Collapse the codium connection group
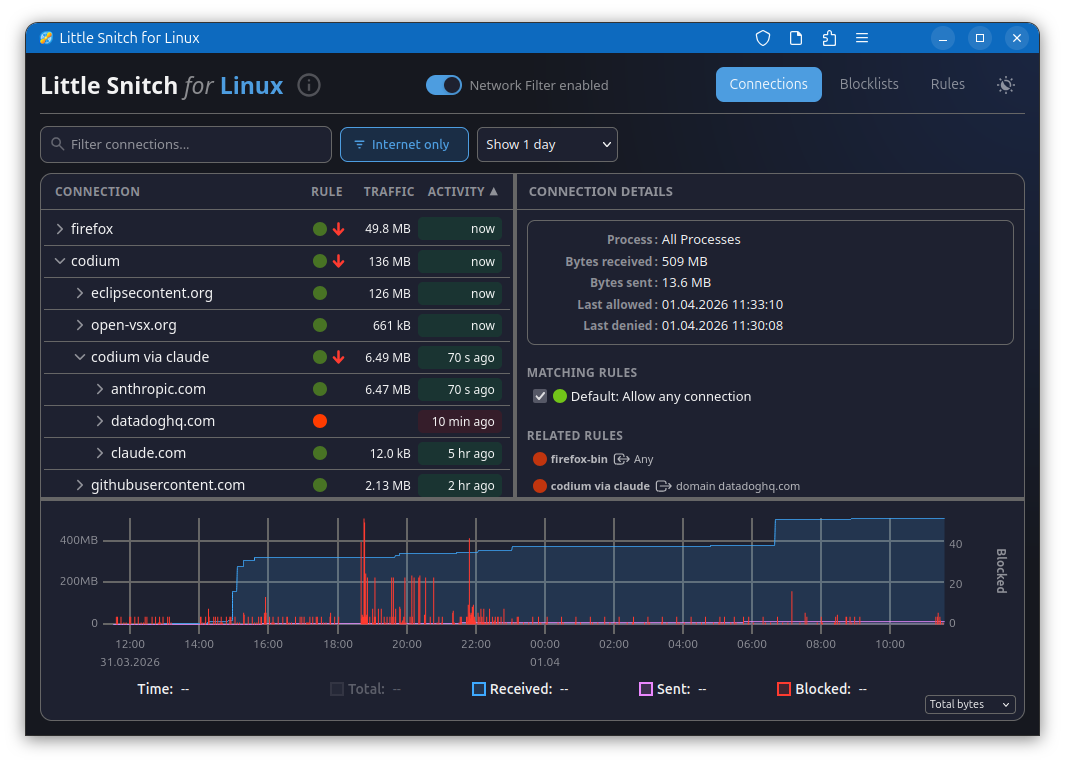This screenshot has width=1065, height=764. [60, 261]
